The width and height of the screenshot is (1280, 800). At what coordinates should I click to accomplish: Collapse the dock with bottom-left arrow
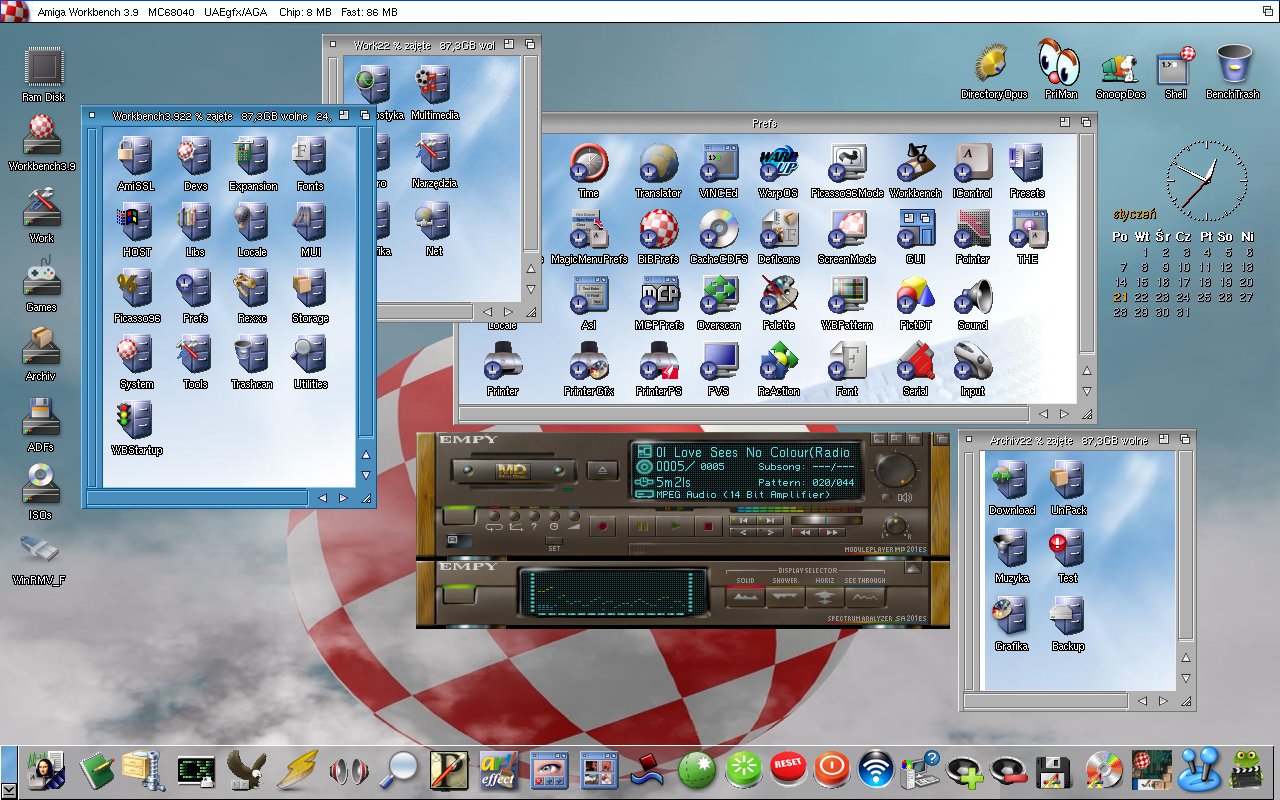pyautogui.click(x=8, y=790)
